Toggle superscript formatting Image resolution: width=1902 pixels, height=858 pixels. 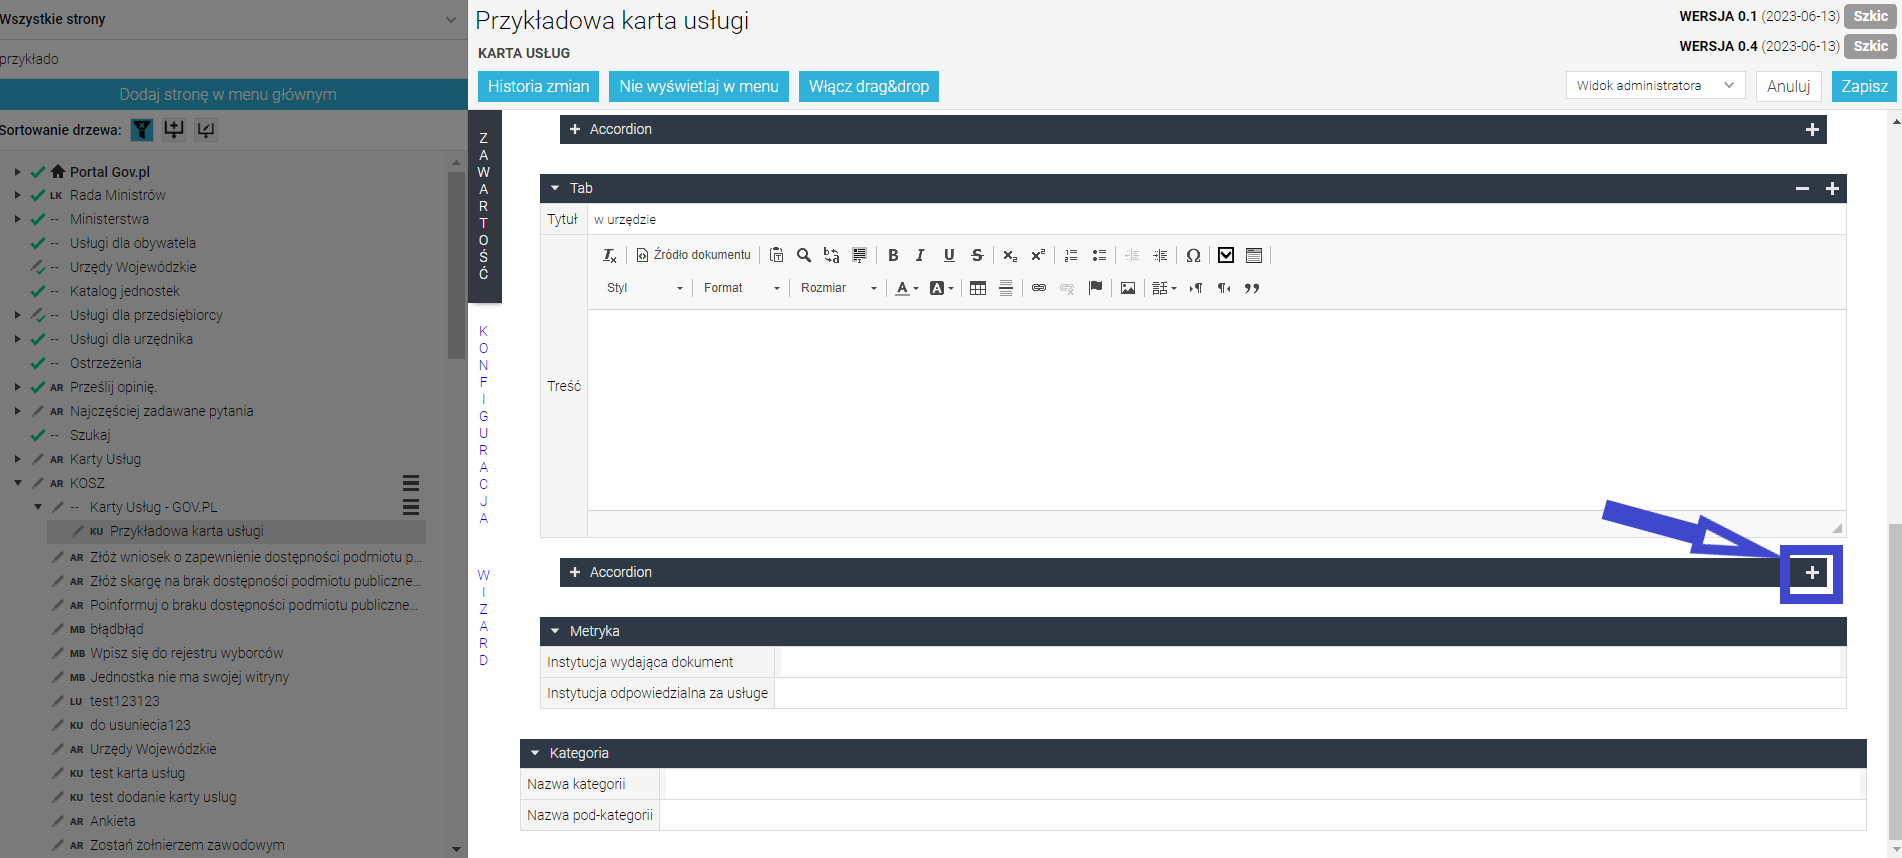tap(1038, 256)
